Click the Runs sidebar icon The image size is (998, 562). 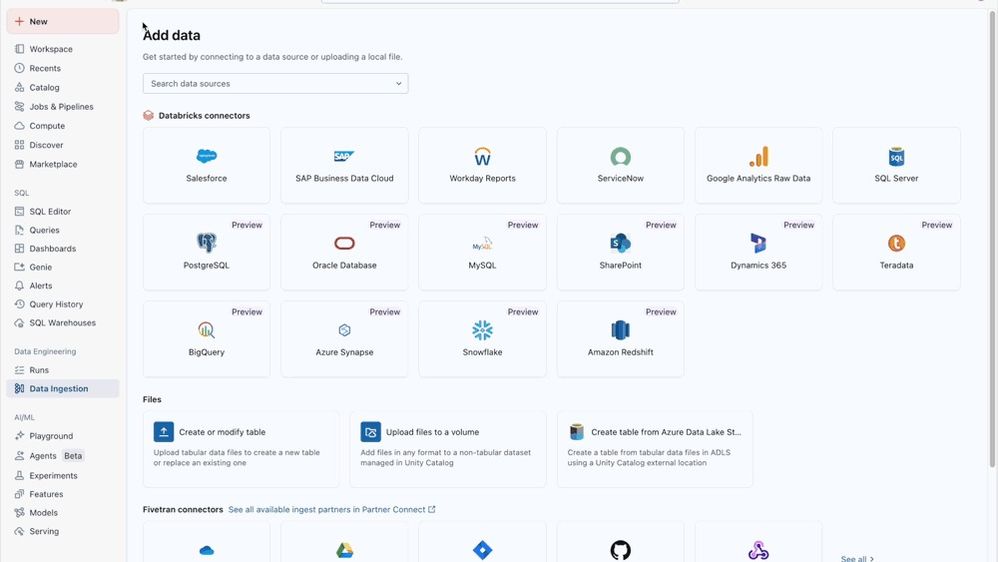click(19, 370)
